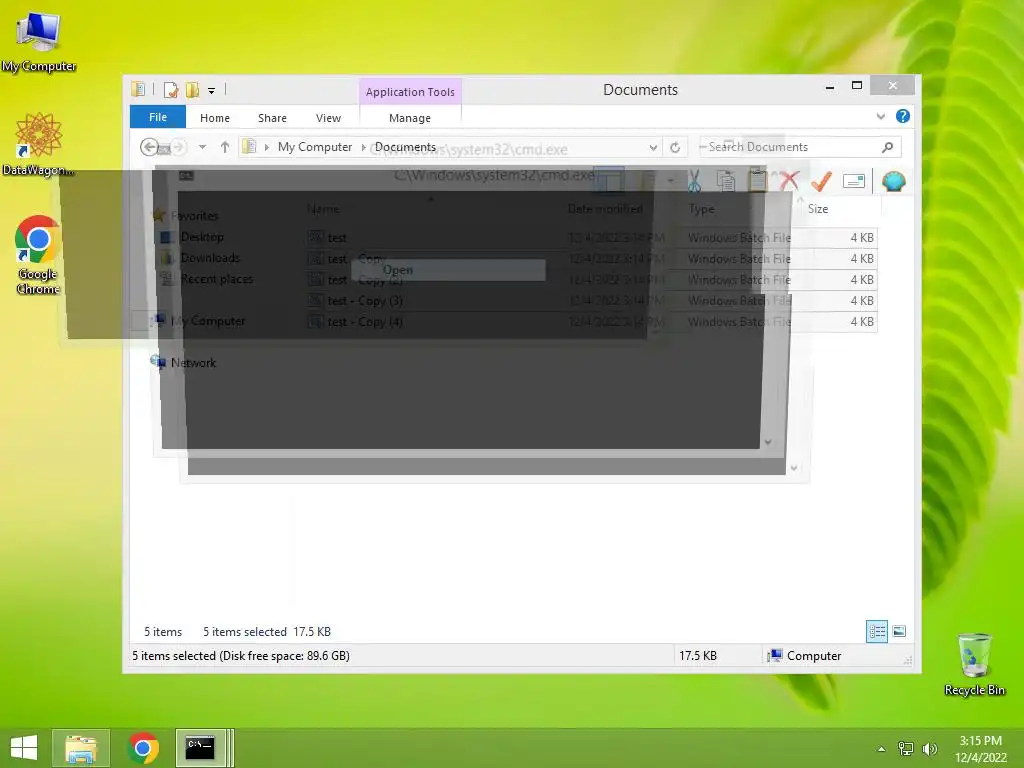Refresh the Documents folder
The height and width of the screenshot is (768, 1024).
pyautogui.click(x=675, y=148)
